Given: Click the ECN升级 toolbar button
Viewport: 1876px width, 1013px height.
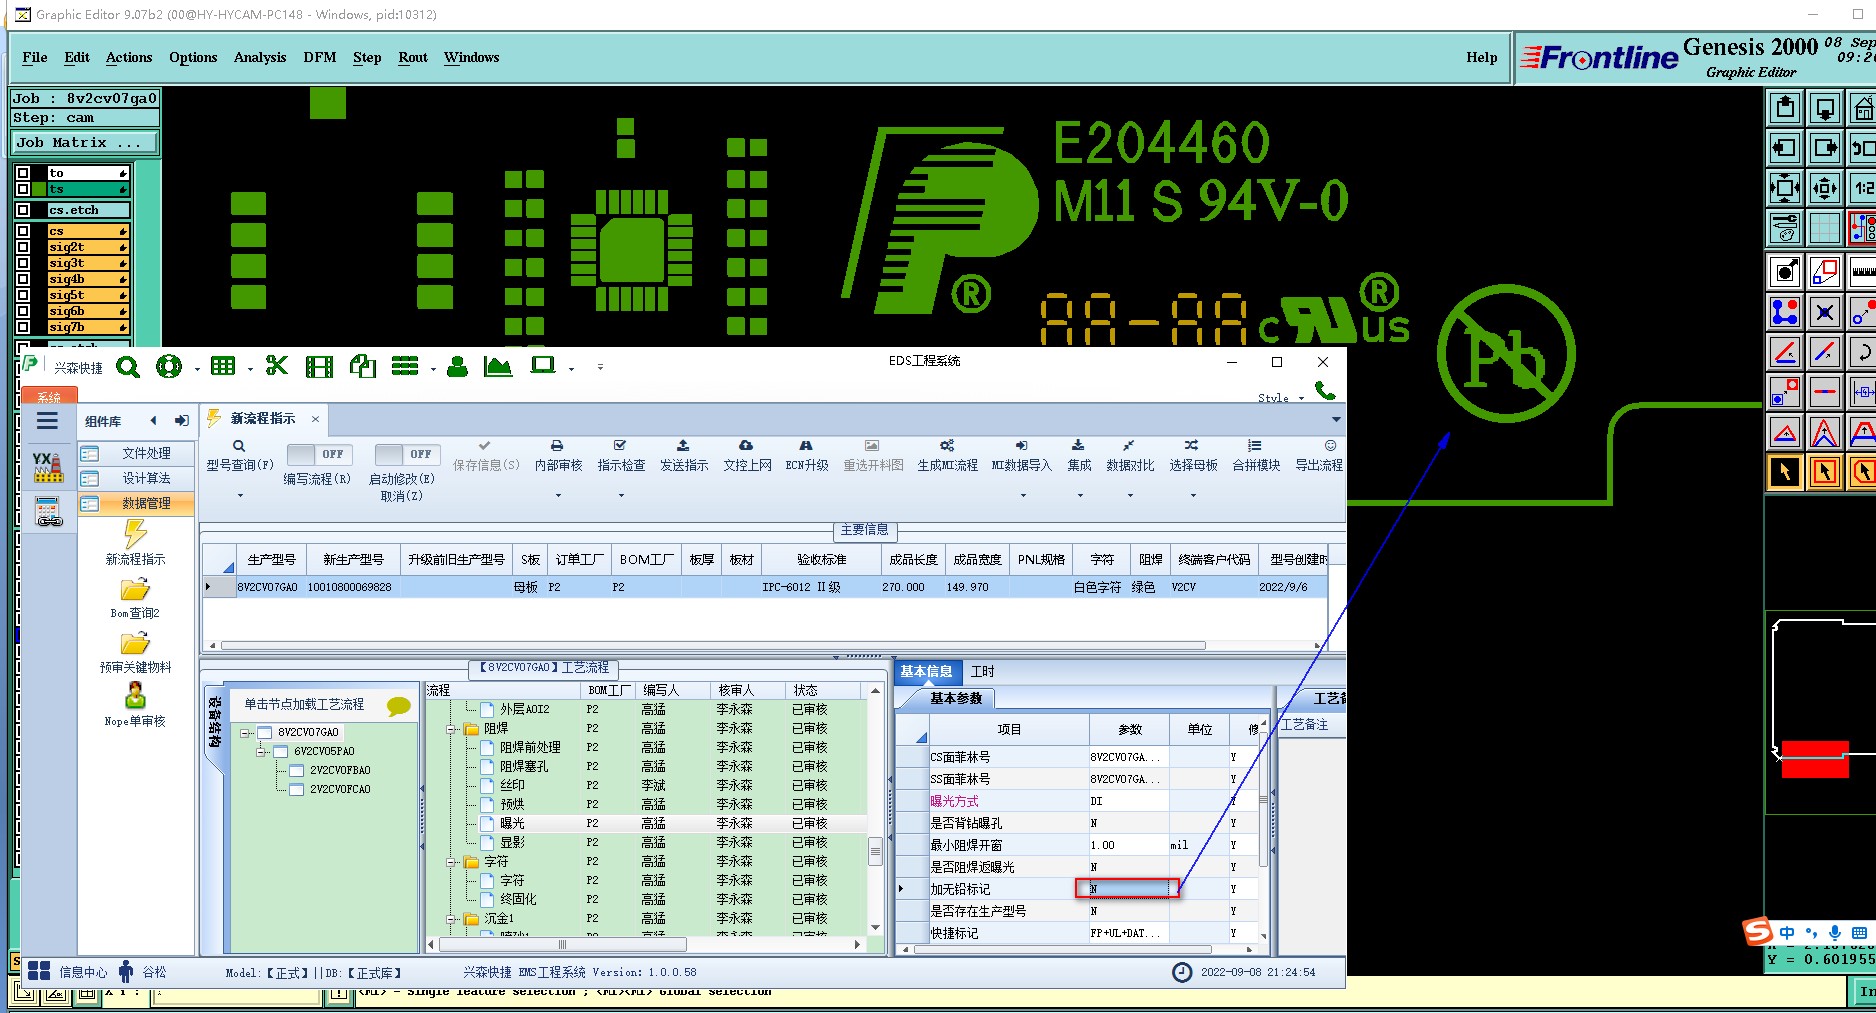Looking at the screenshot, I should 806,455.
